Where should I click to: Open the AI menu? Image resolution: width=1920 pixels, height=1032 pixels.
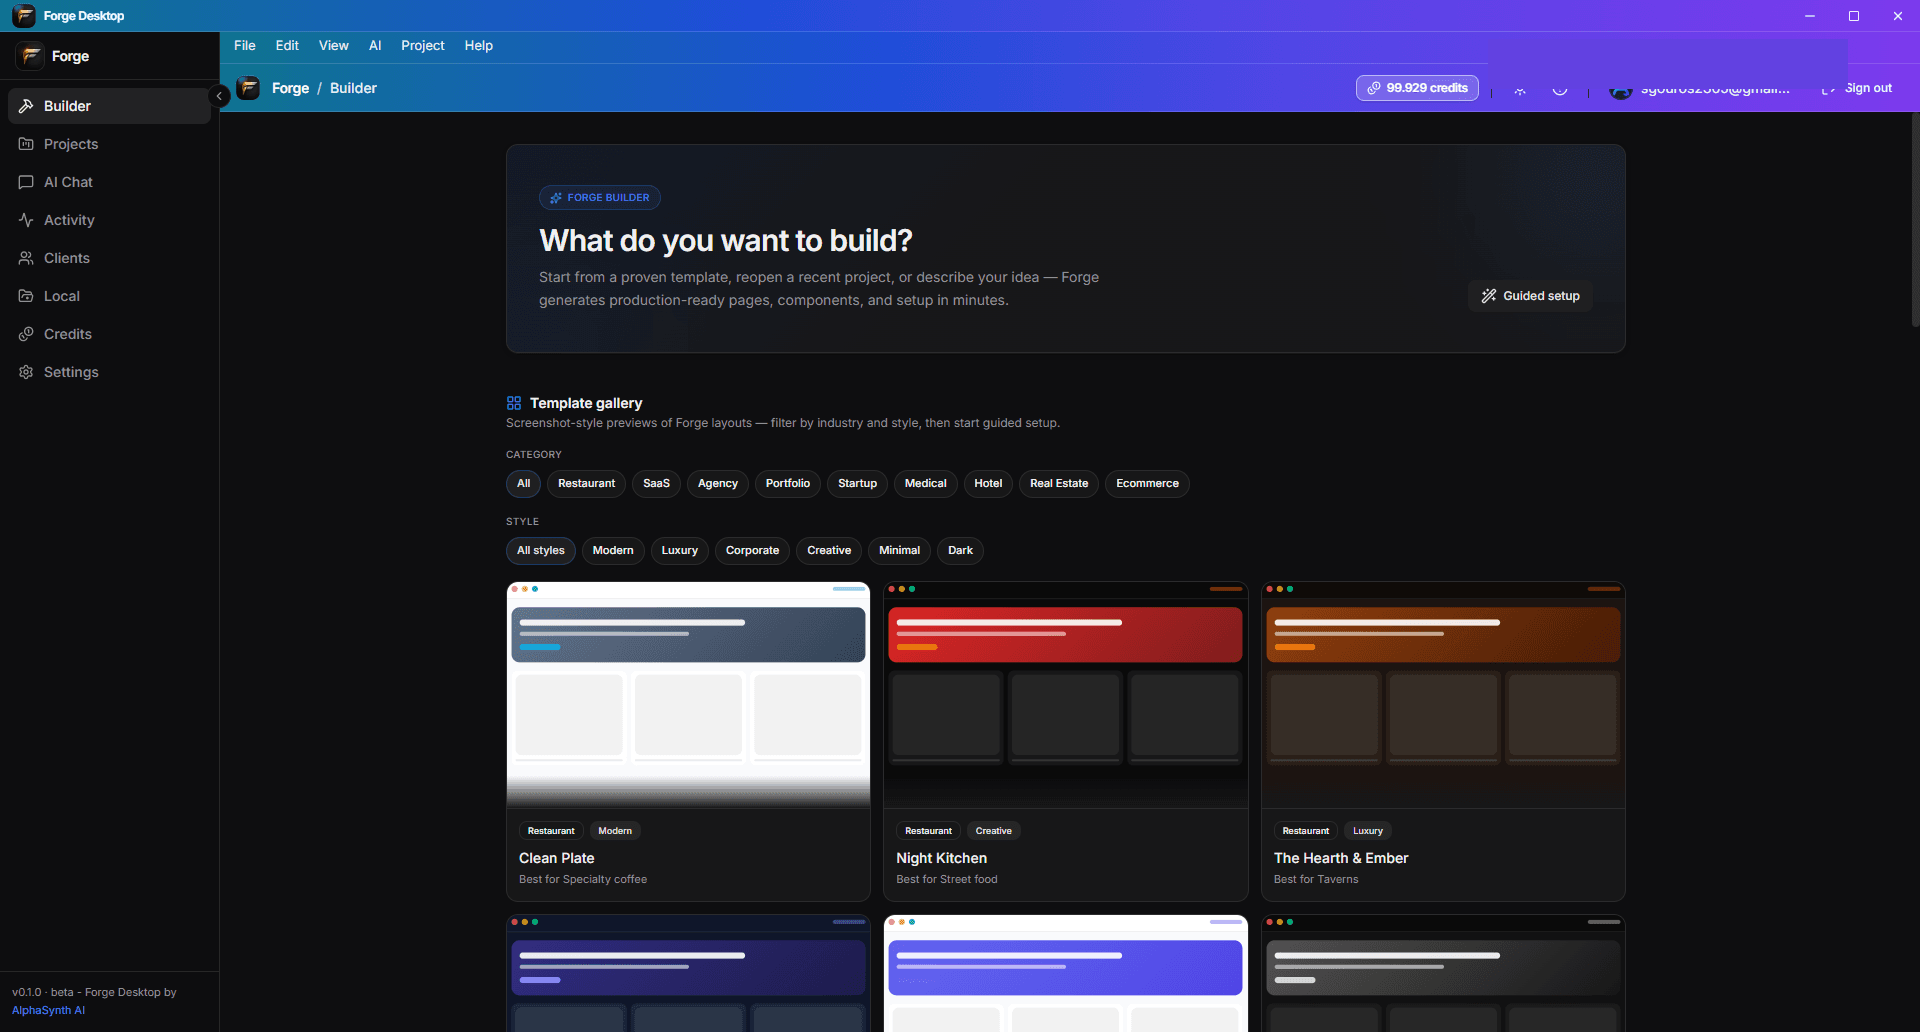pos(375,46)
